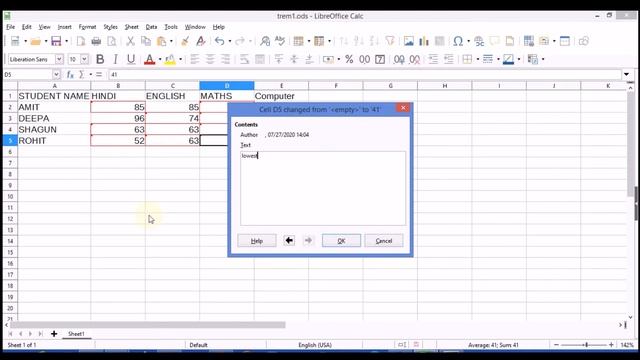Click the Open folder icon
The width and height of the screenshot is (640, 360).
(36, 41)
